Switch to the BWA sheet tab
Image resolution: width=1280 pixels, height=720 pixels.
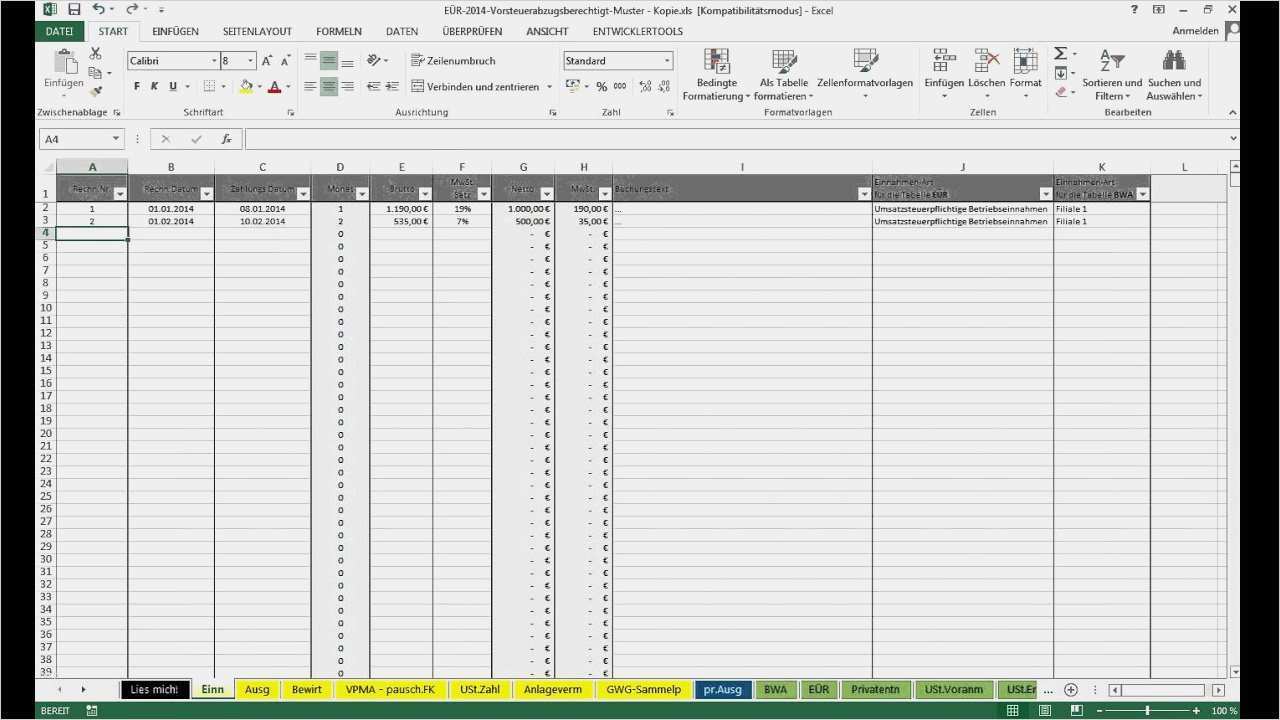point(775,690)
